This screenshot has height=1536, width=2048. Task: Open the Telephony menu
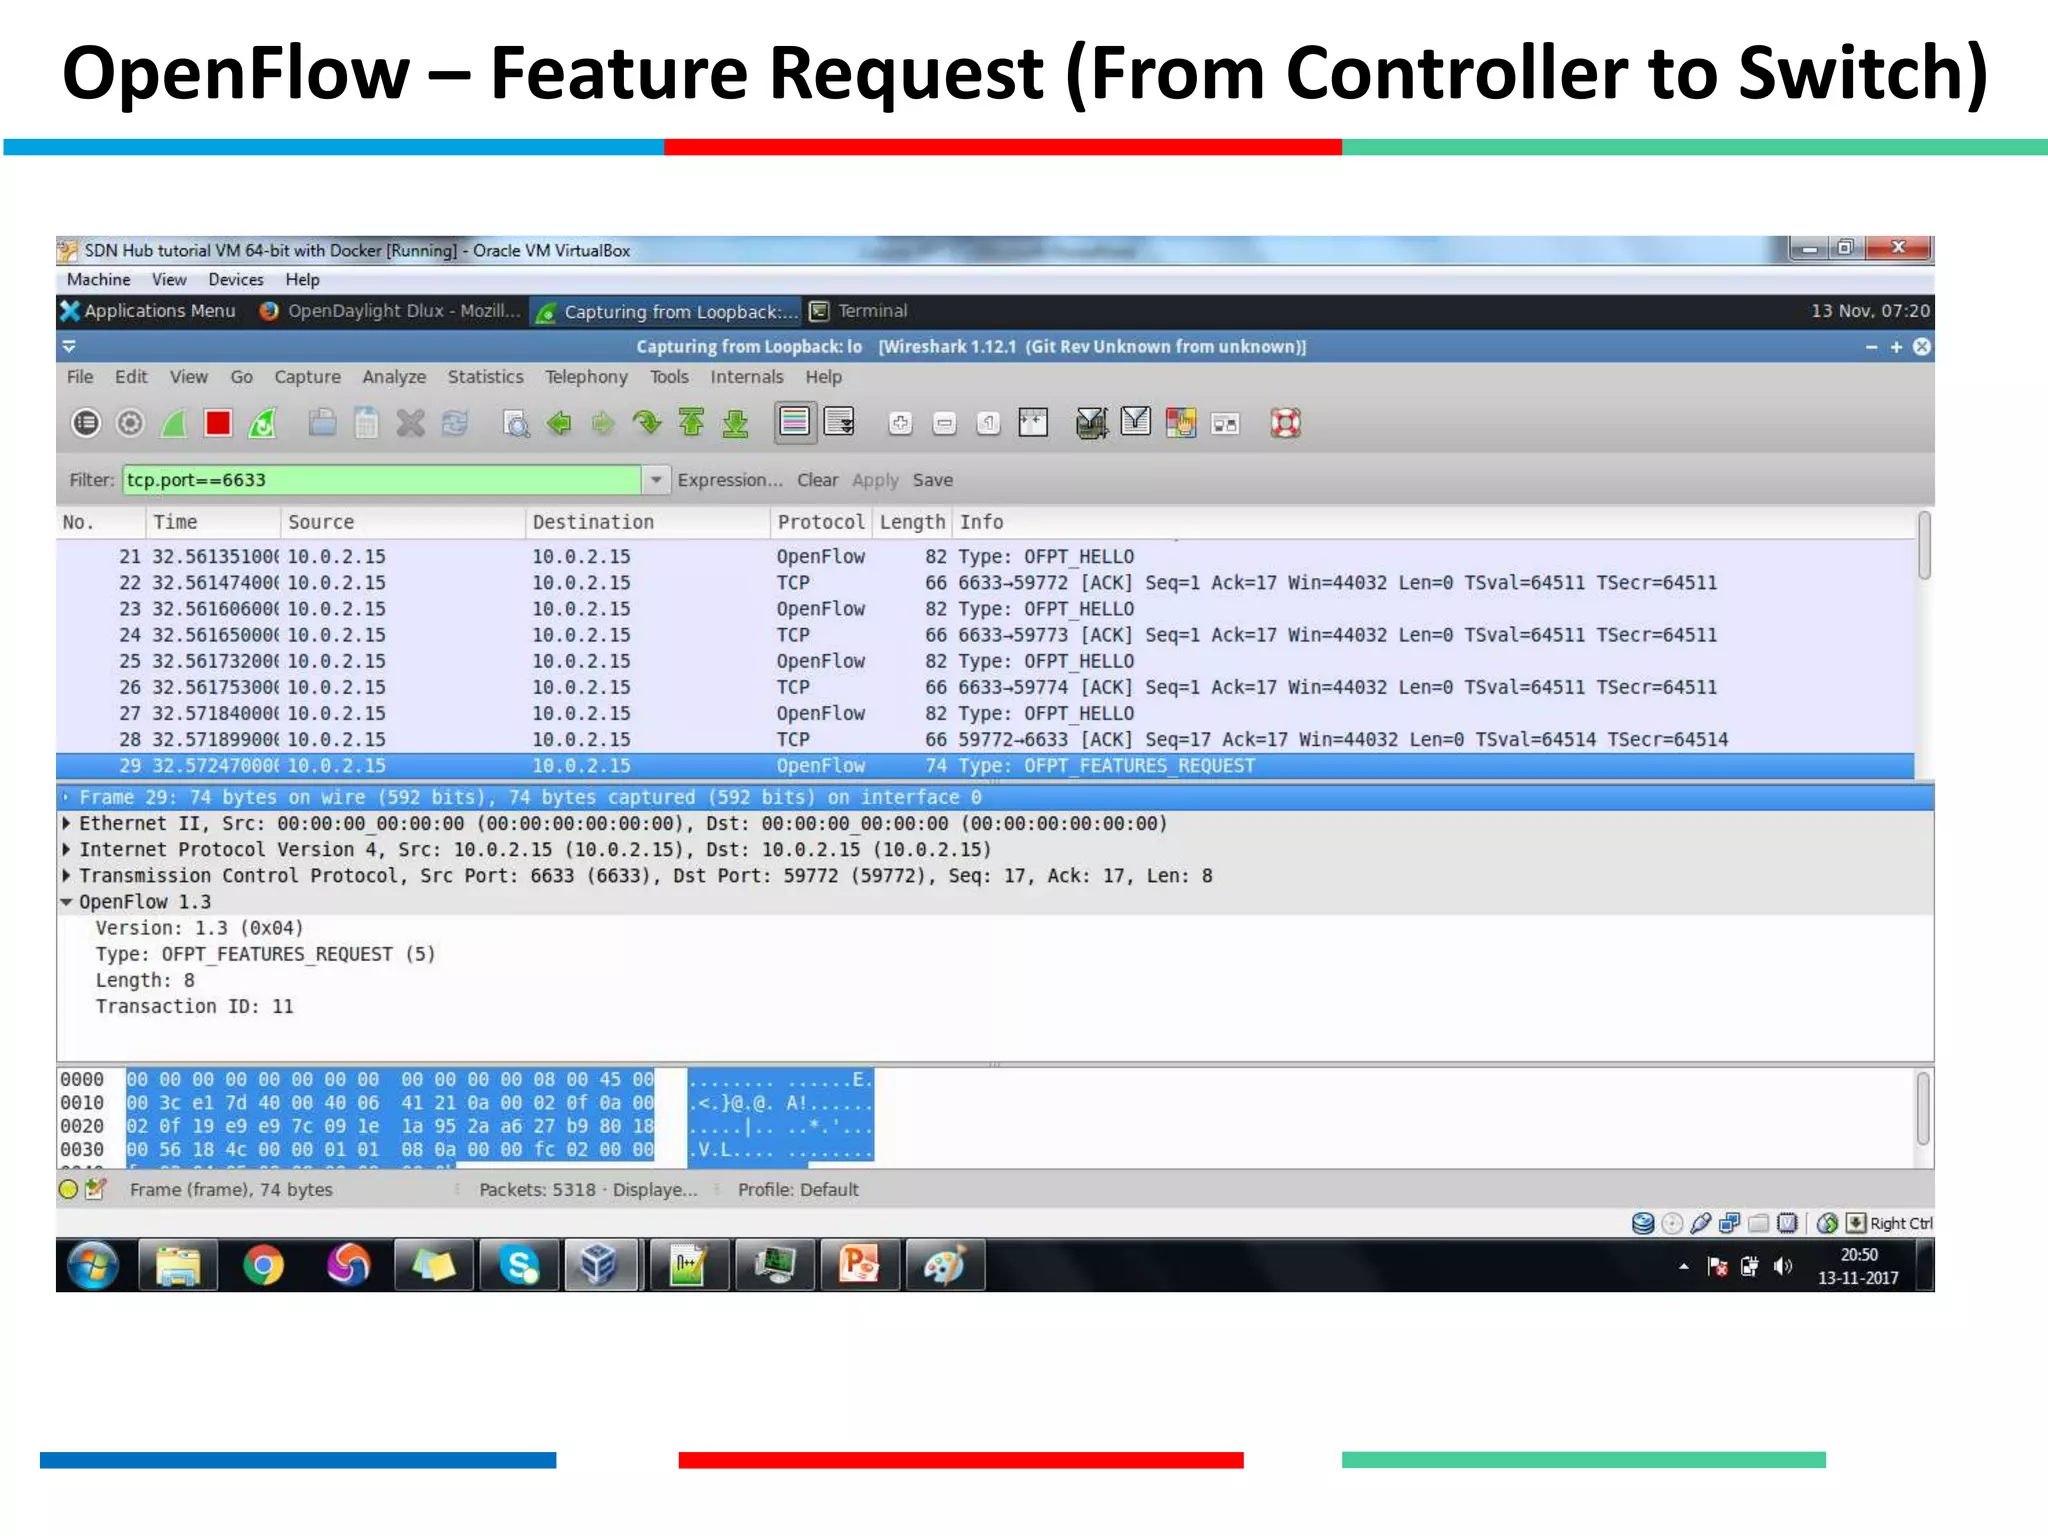[586, 377]
